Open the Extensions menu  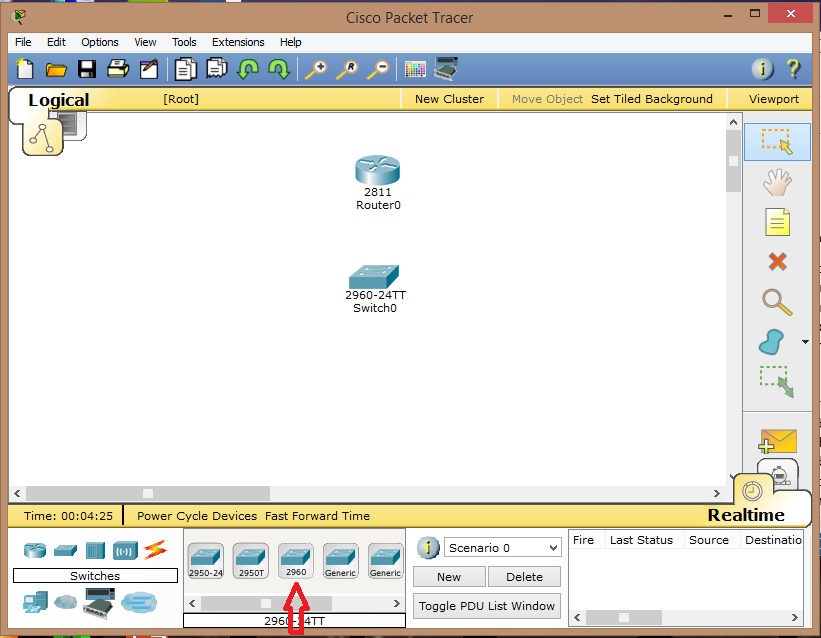click(238, 42)
